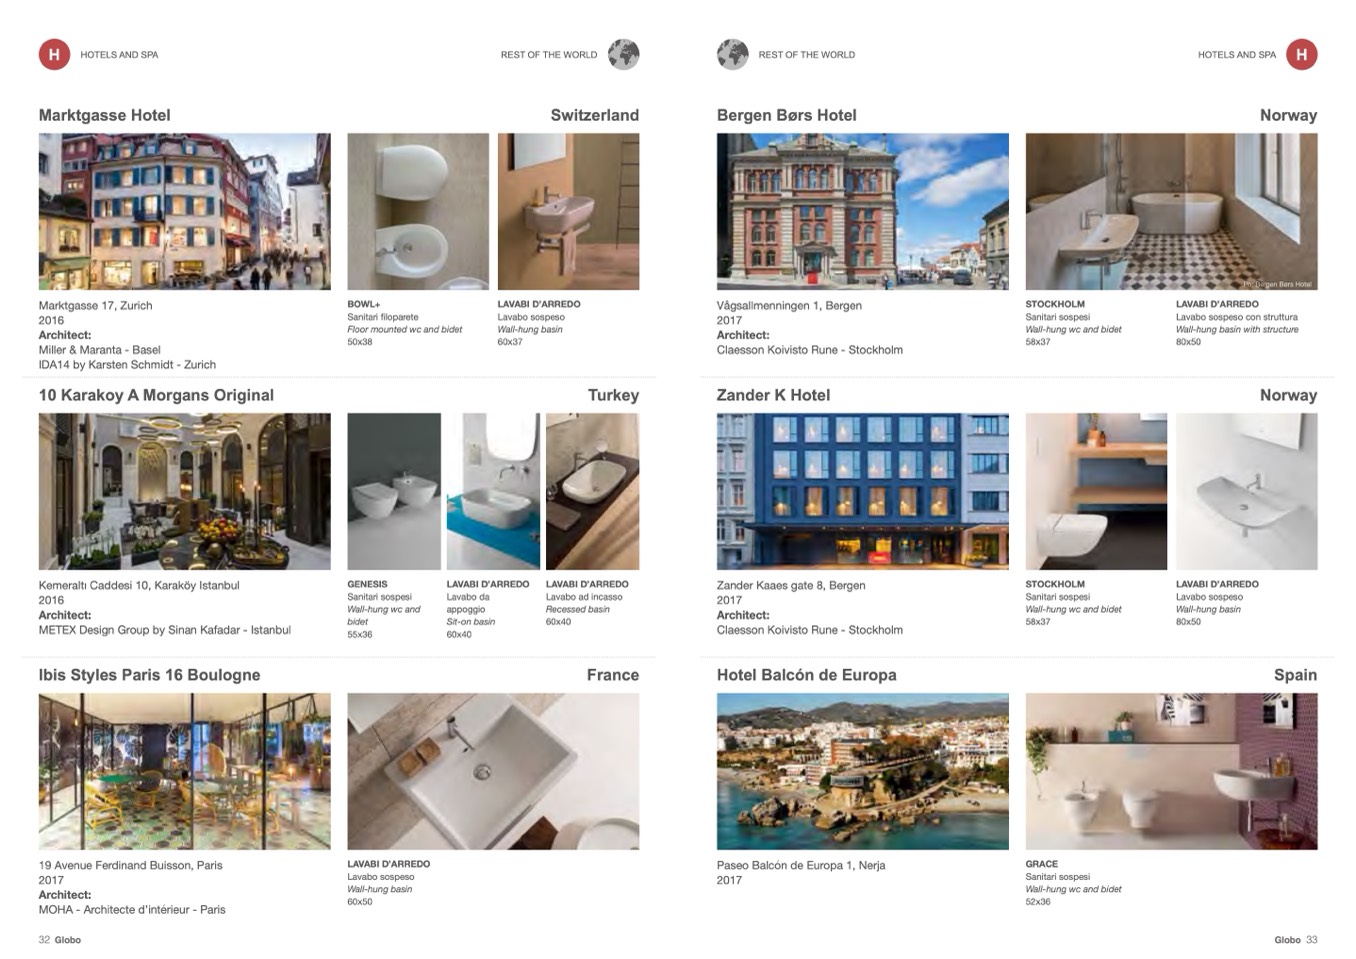Click the red H icon on left page
Image resolution: width=1356 pixels, height=959 pixels.
pyautogui.click(x=54, y=54)
